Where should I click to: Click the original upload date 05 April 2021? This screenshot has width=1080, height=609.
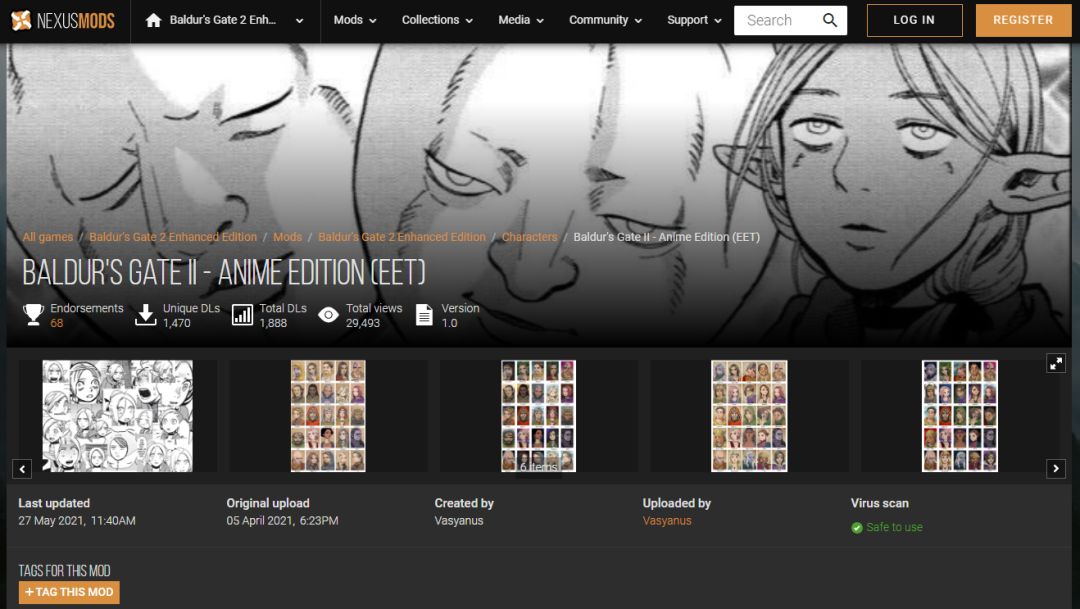pos(282,521)
